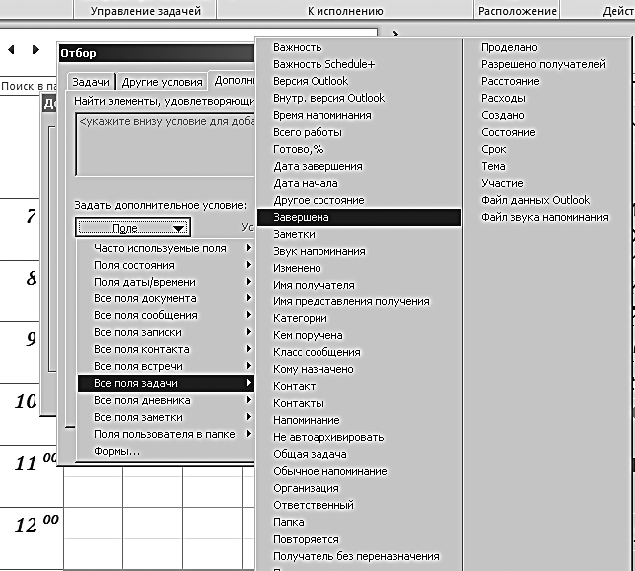Screen dimensions: 635x571
Task: Click the Управление задачей column header
Action: click(x=145, y=11)
